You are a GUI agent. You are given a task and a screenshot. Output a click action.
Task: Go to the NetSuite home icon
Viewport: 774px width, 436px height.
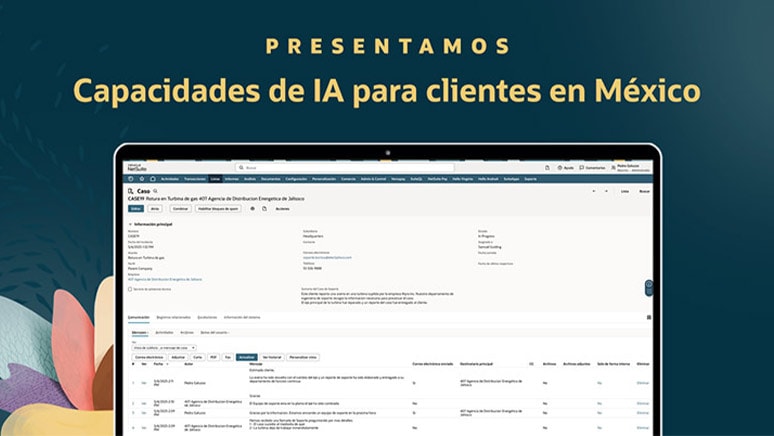pyautogui.click(x=153, y=179)
